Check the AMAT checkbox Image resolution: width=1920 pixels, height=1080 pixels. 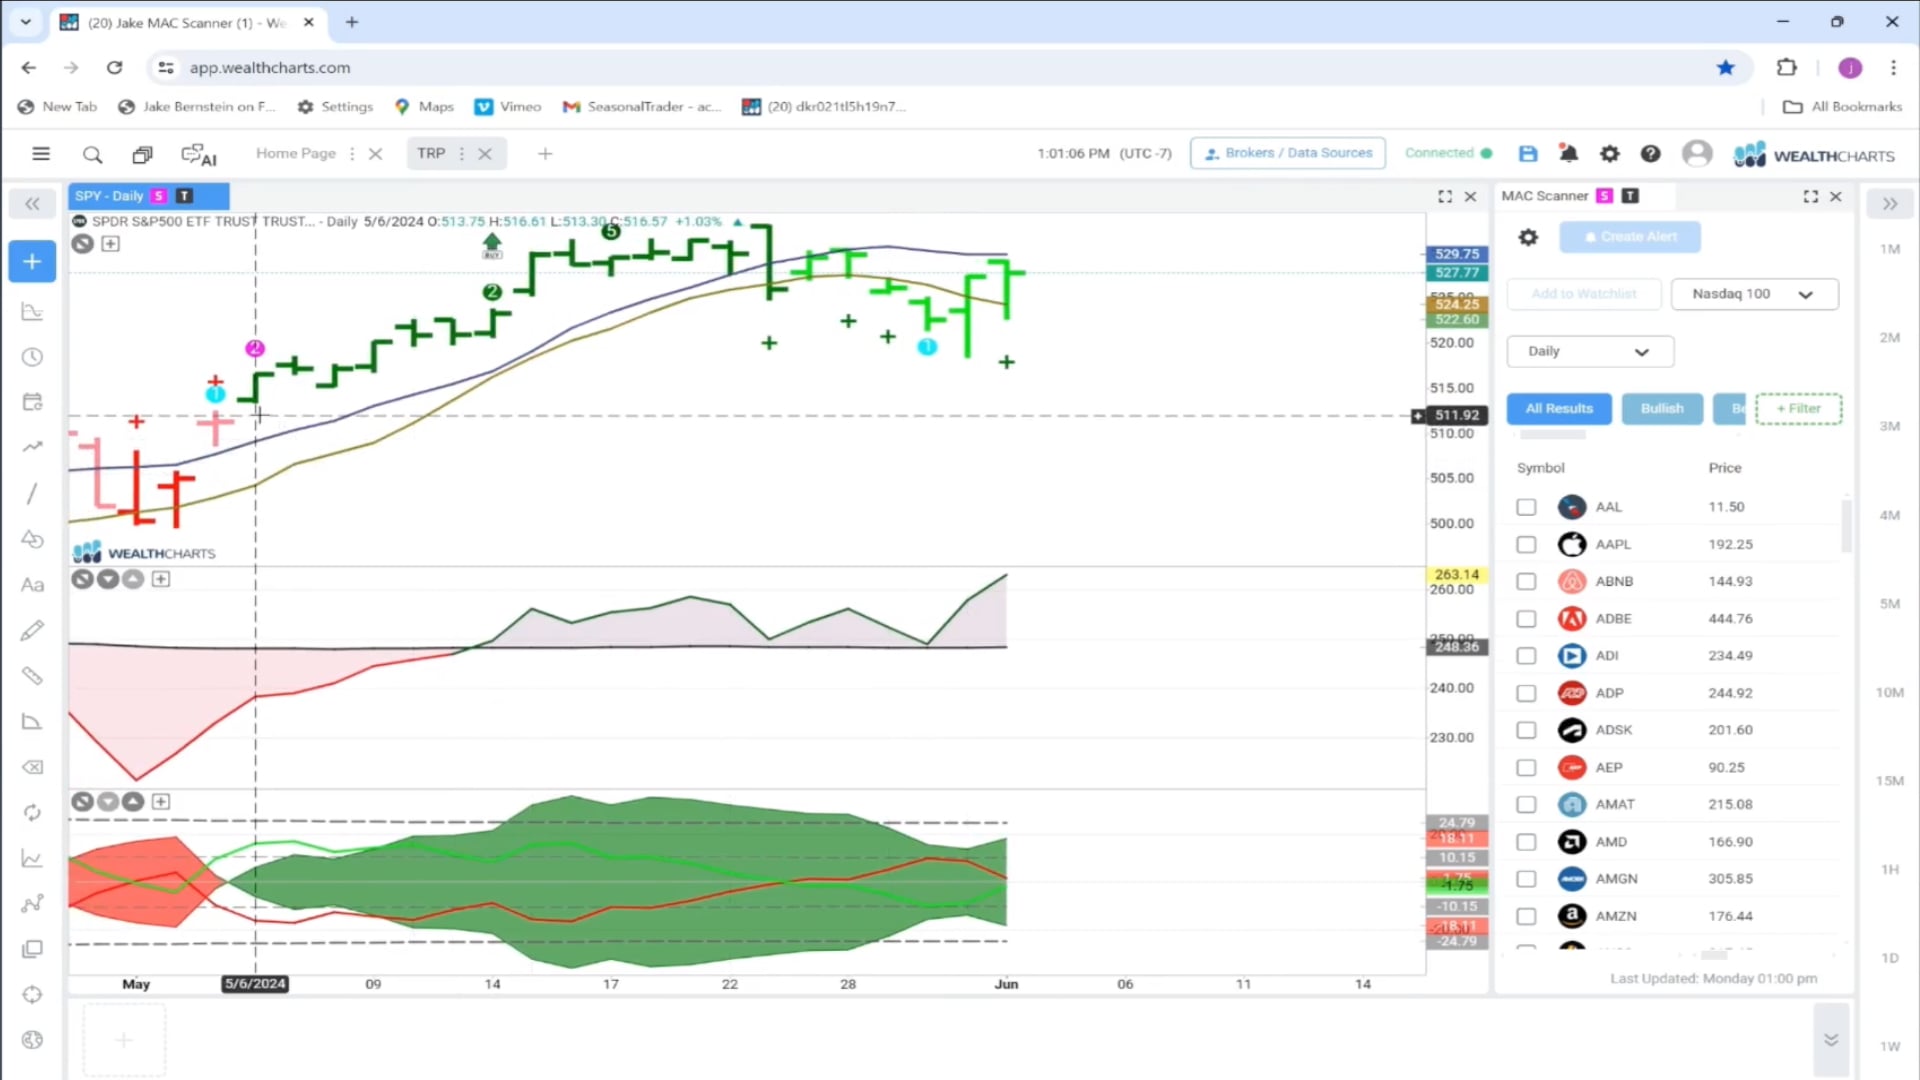click(x=1526, y=805)
